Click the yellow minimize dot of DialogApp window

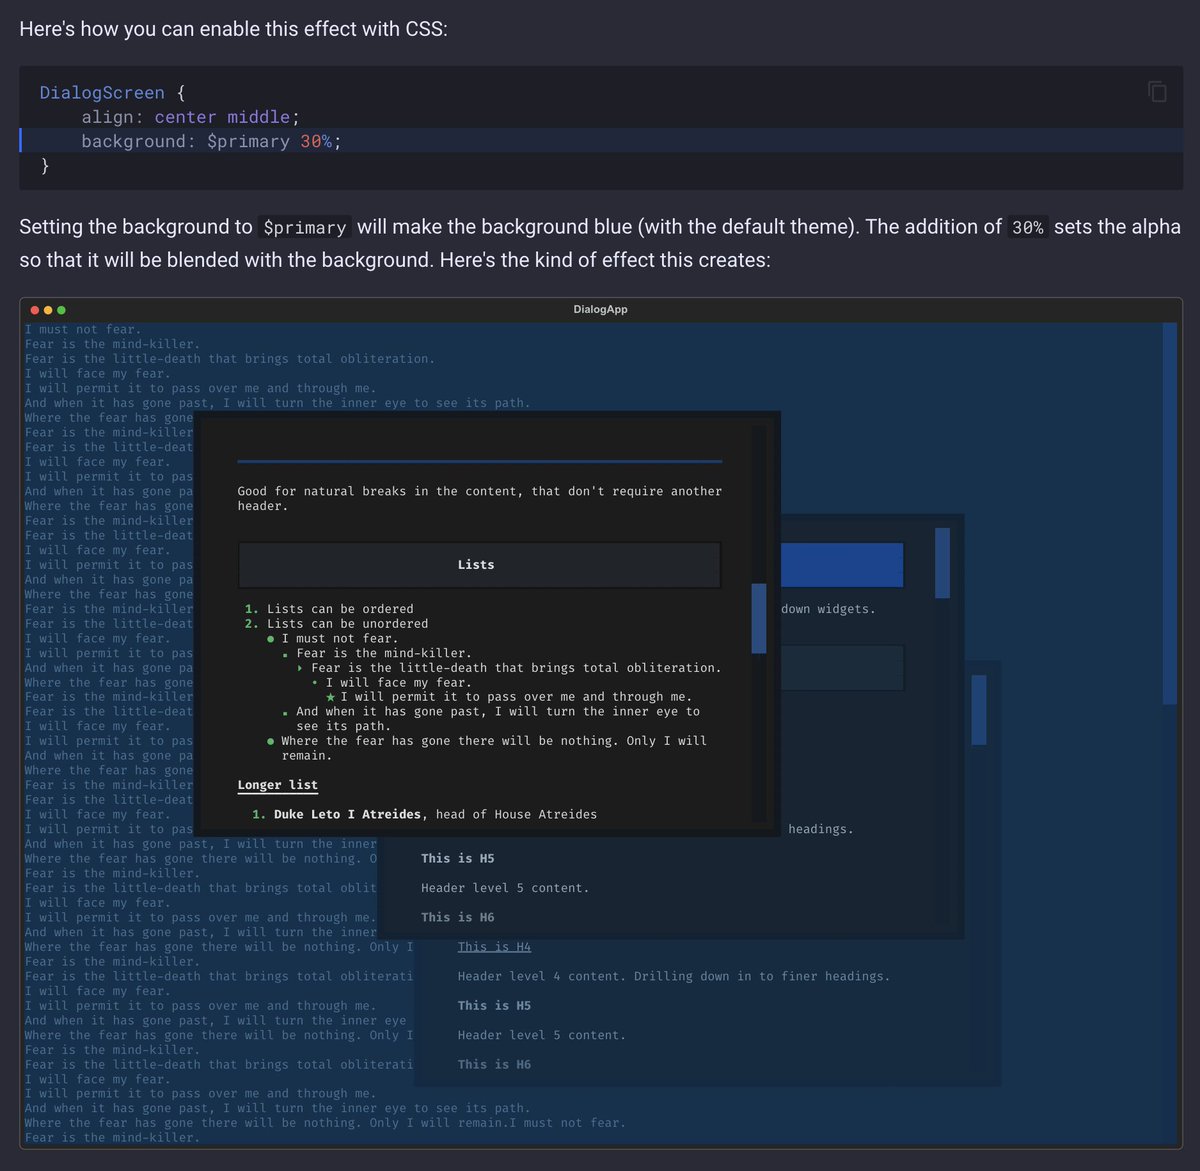[48, 310]
